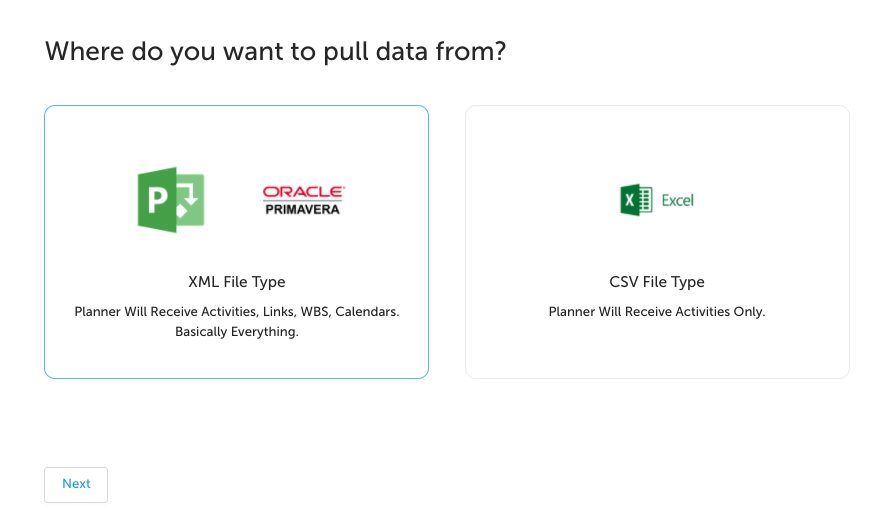Click the 'Where do you want to pull data from?' heading
The height and width of the screenshot is (514, 893).
[x=276, y=52]
